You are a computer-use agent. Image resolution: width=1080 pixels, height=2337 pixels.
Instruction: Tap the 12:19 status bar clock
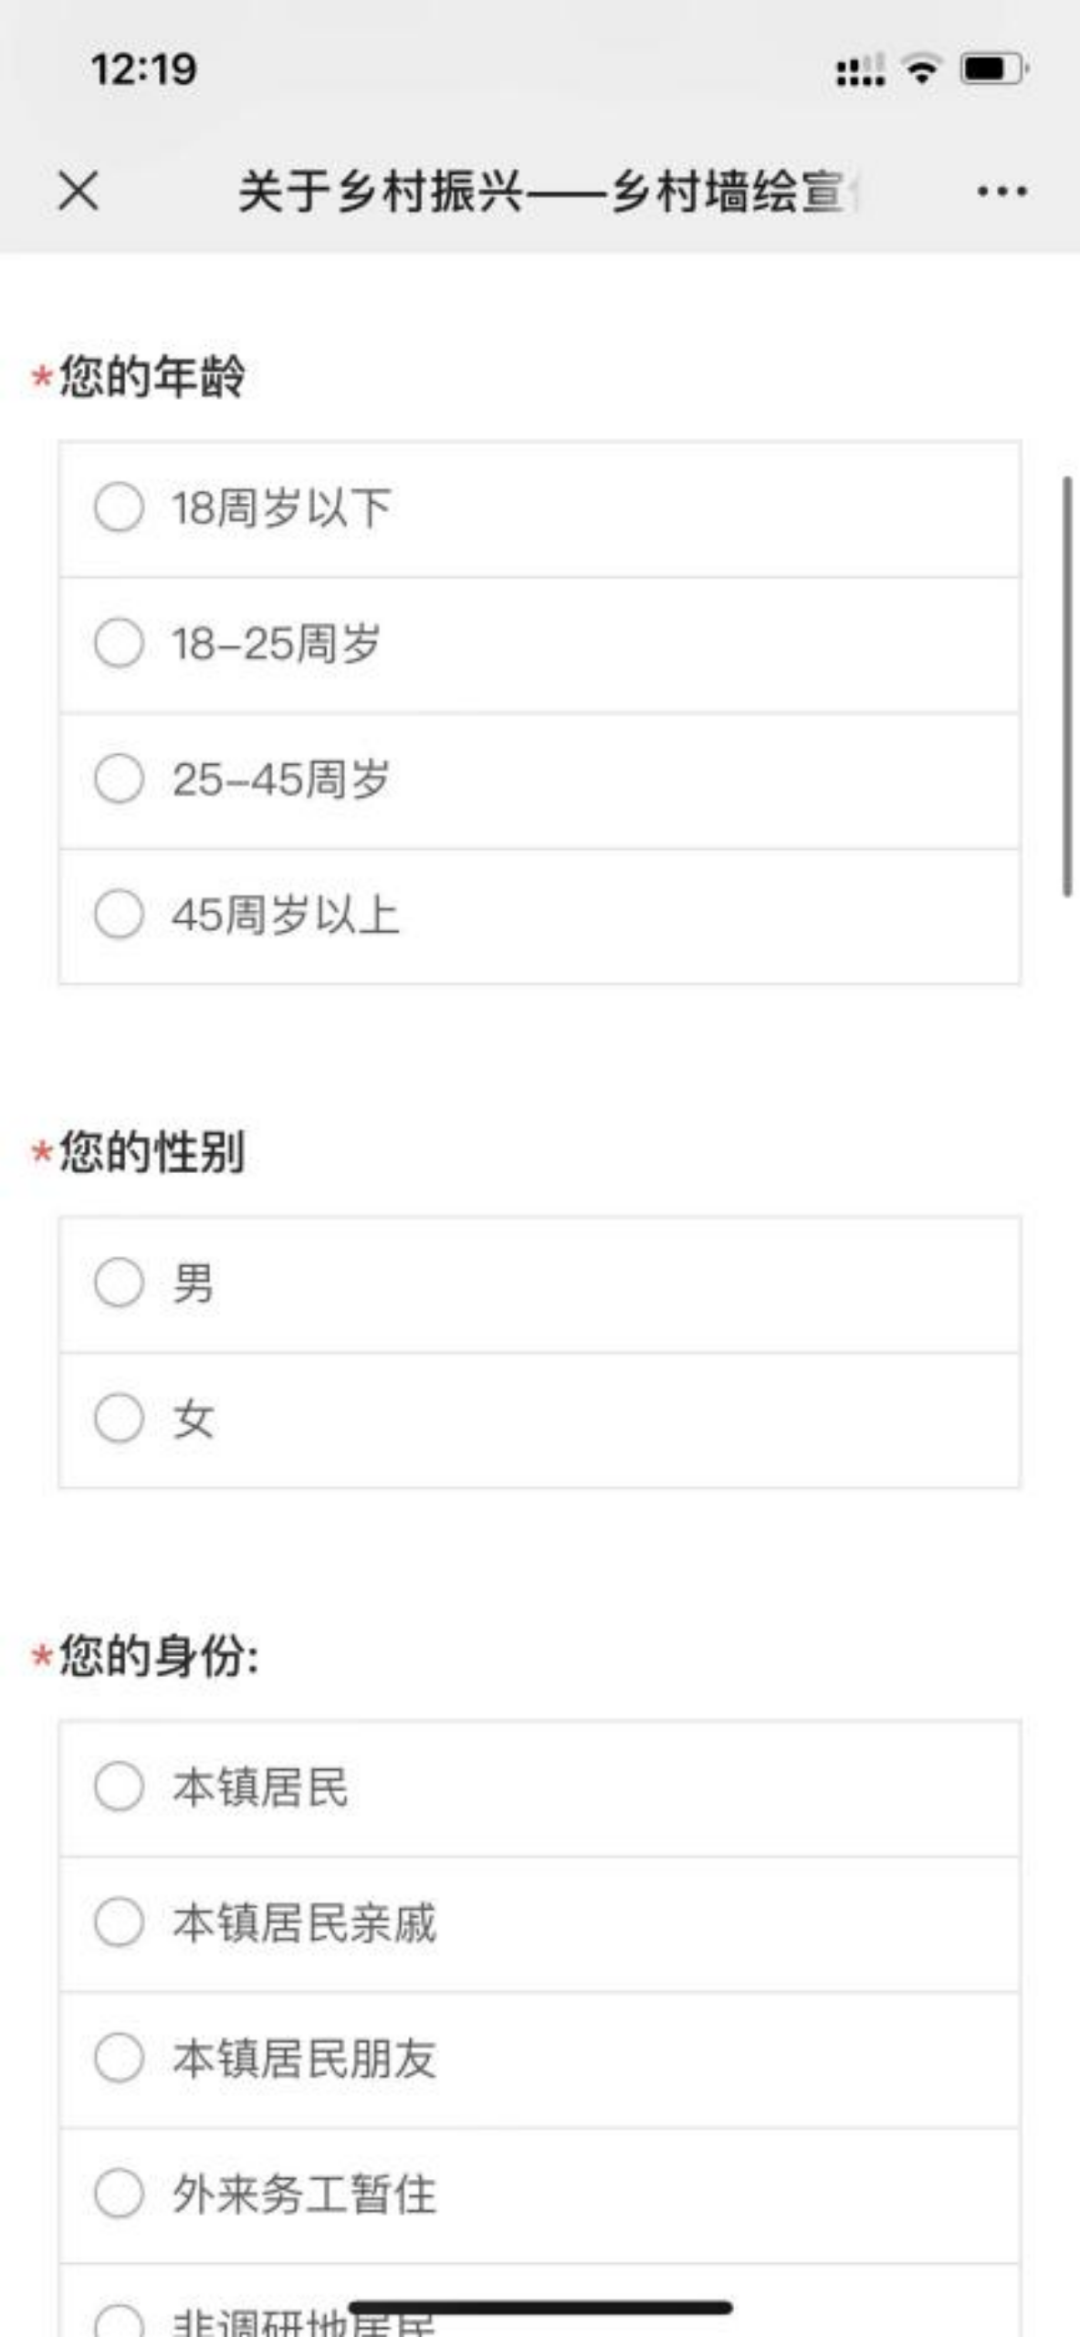click(x=144, y=69)
